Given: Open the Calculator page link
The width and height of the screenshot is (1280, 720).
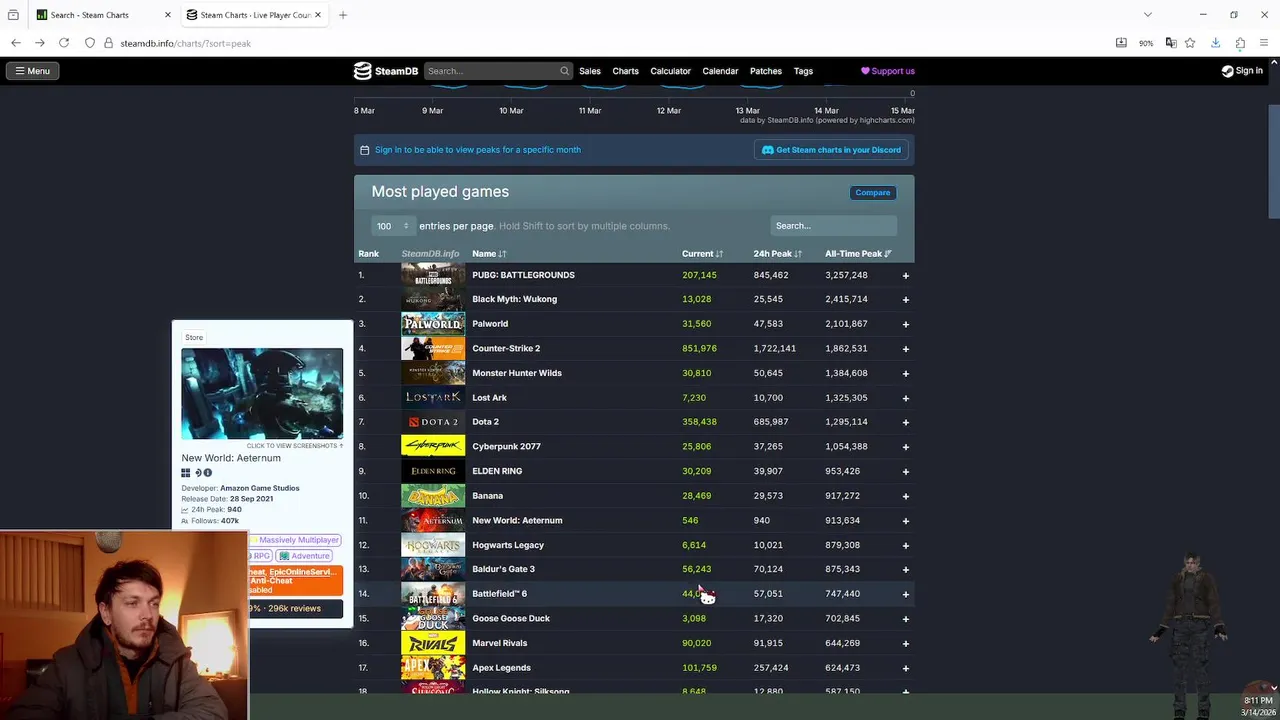Looking at the screenshot, I should [670, 71].
